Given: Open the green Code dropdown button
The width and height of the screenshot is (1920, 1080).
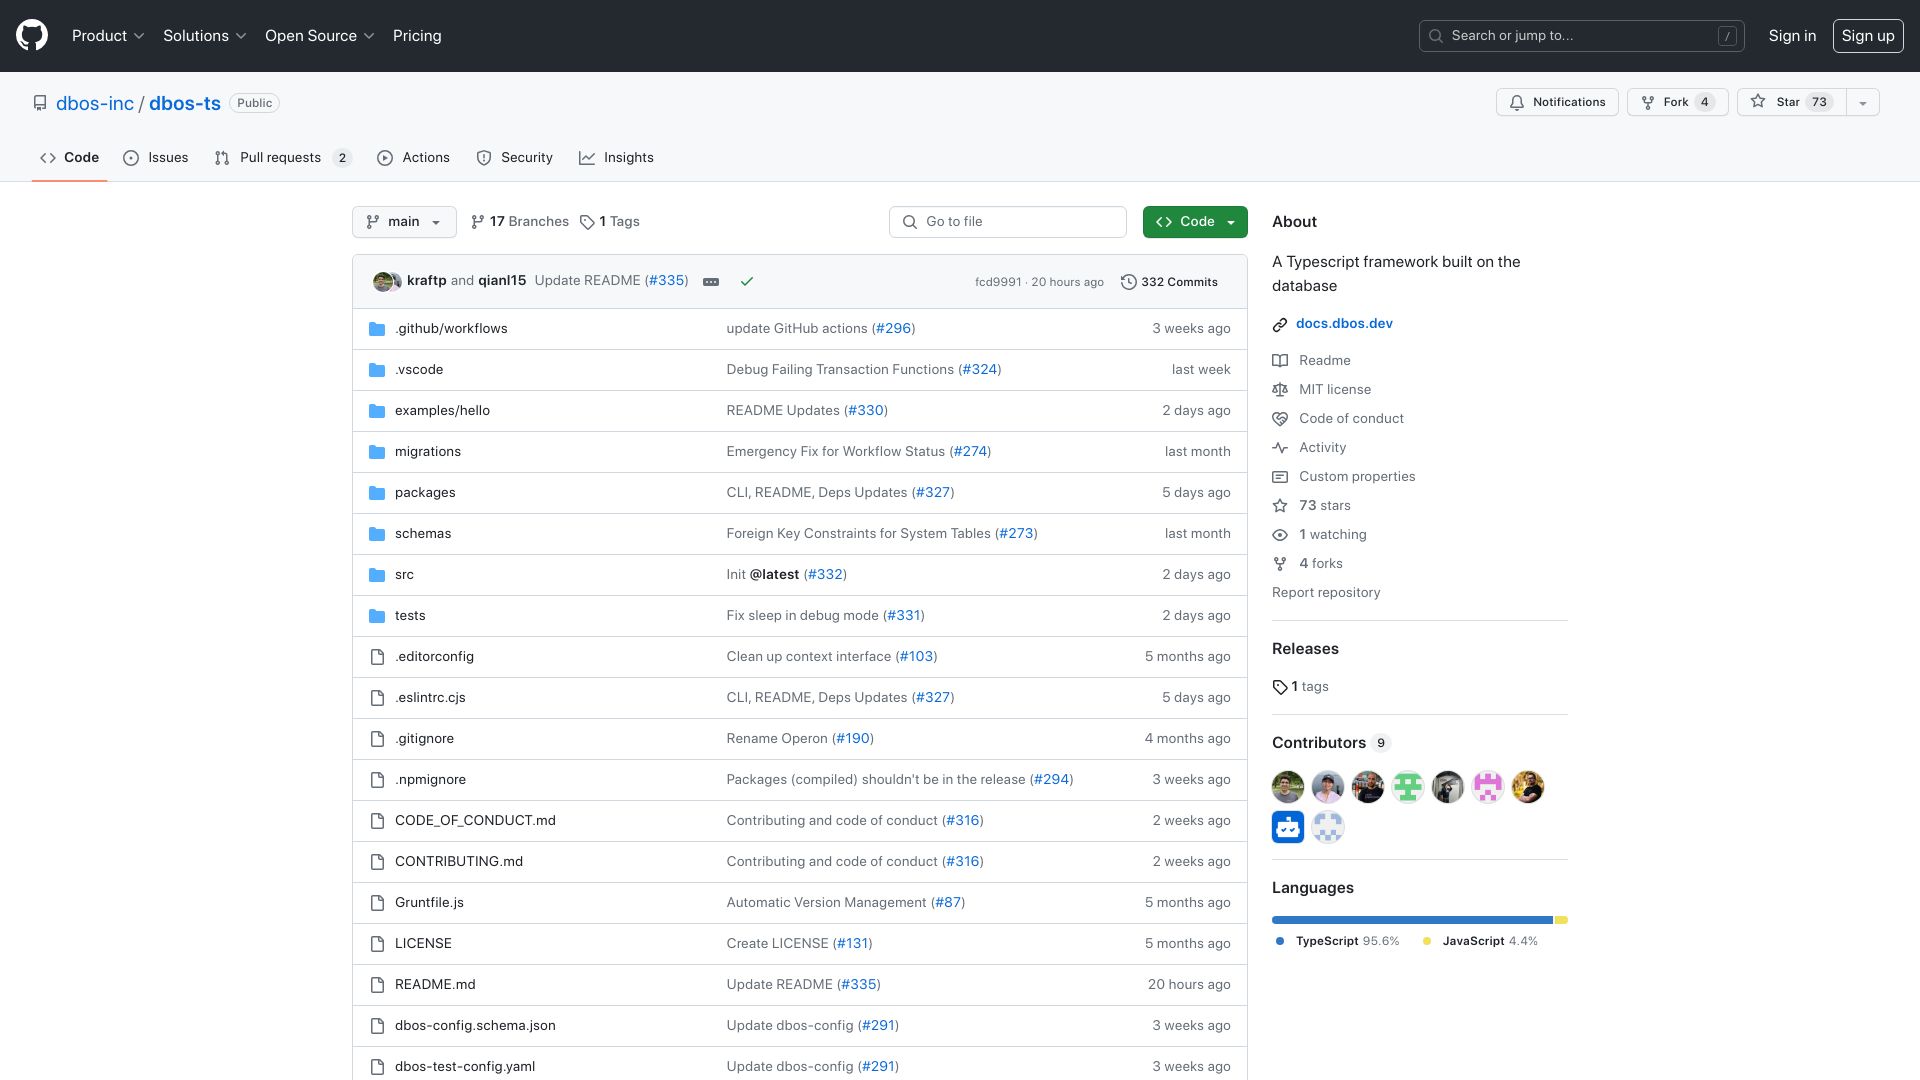Looking at the screenshot, I should (x=1195, y=222).
